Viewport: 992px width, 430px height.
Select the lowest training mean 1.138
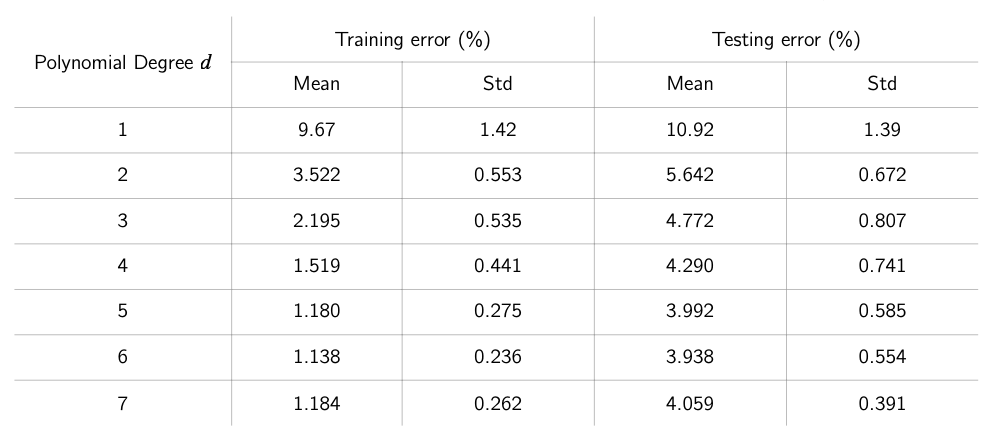(316, 357)
